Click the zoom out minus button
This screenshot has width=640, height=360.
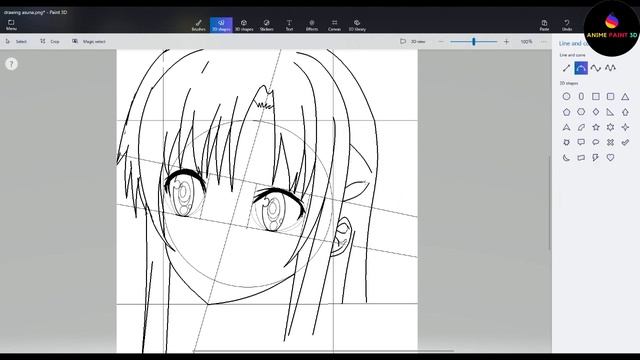(441, 42)
